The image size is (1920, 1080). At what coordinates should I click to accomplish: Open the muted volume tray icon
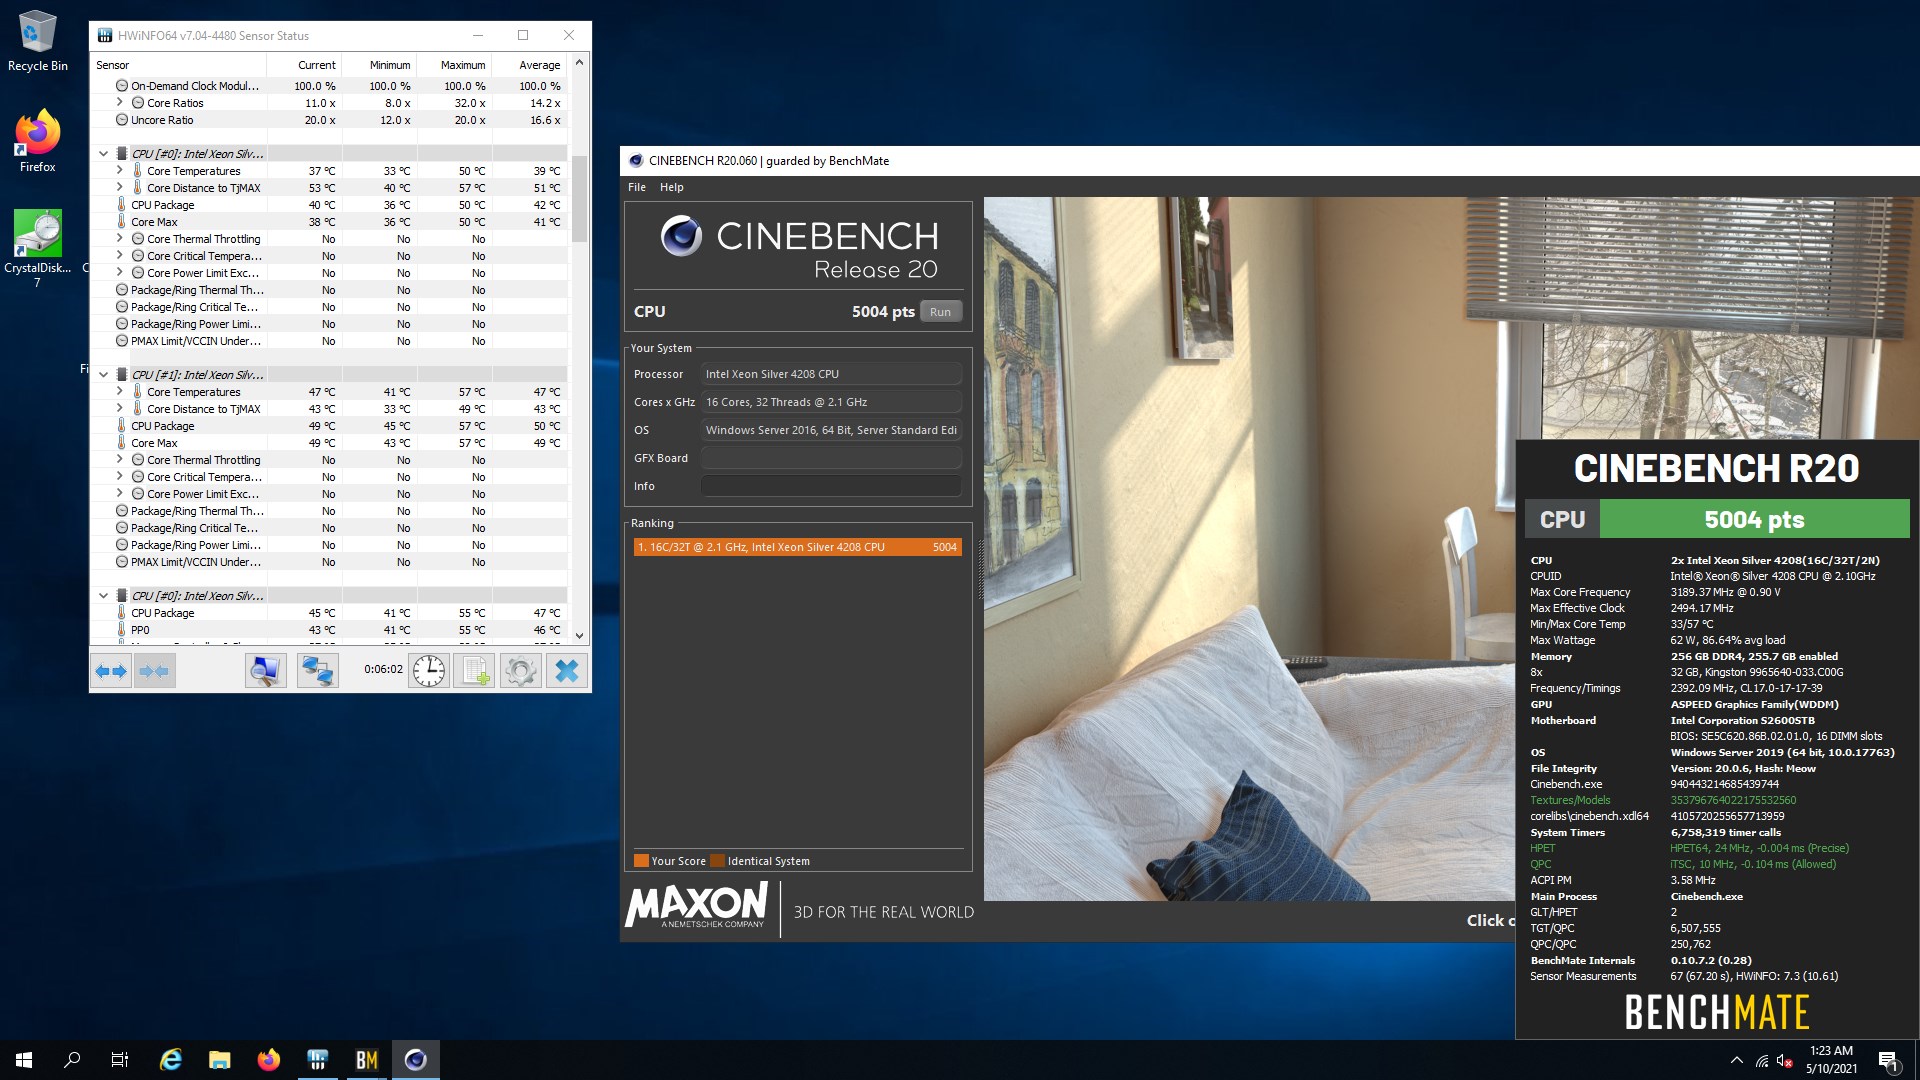[1785, 1060]
